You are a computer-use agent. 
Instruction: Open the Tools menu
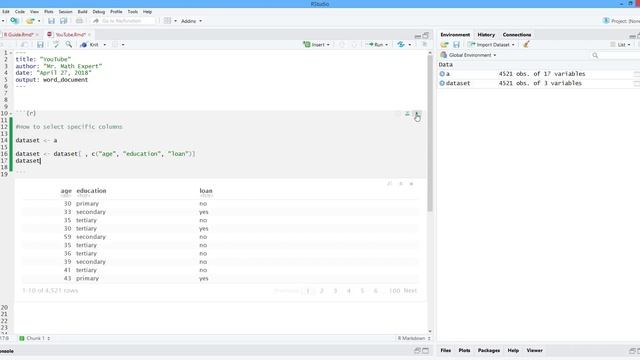pyautogui.click(x=133, y=12)
